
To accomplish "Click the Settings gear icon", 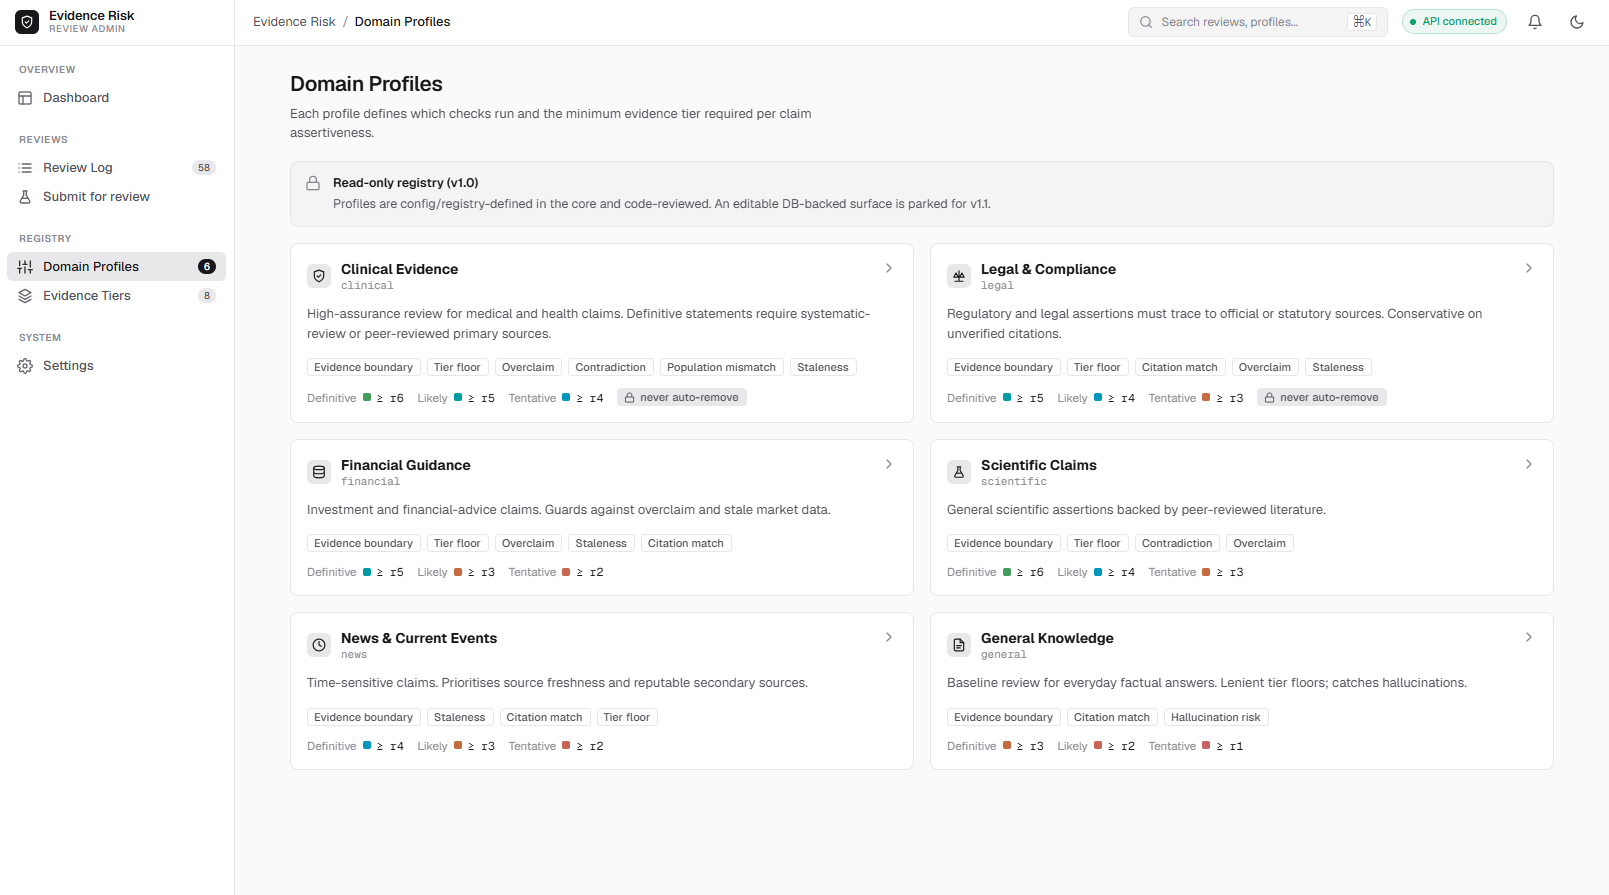I will (25, 366).
